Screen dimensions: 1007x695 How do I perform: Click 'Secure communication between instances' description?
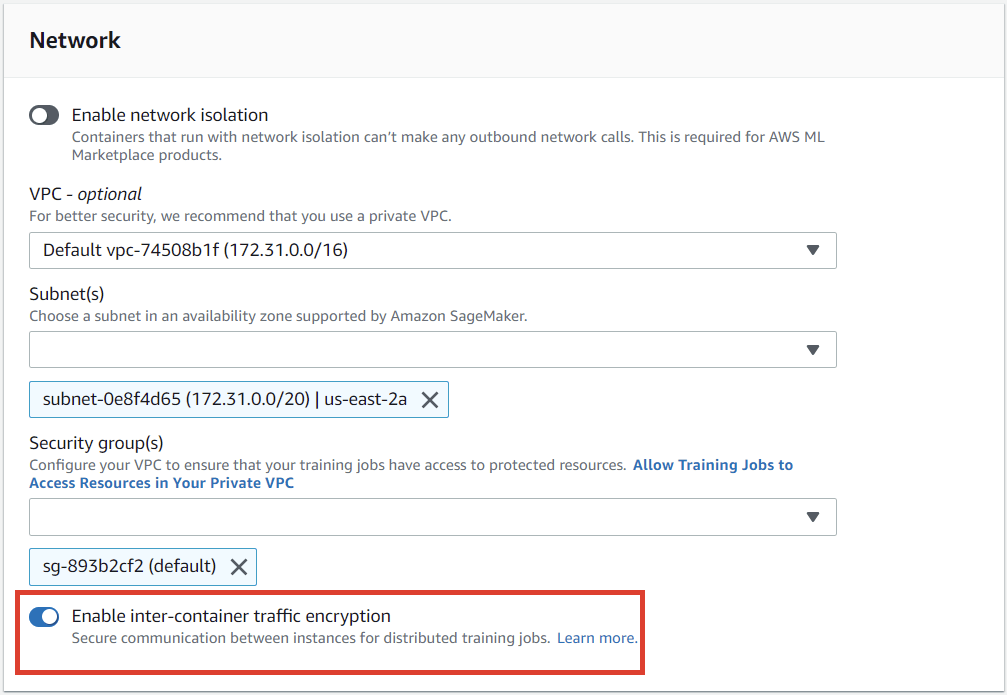pos(311,638)
